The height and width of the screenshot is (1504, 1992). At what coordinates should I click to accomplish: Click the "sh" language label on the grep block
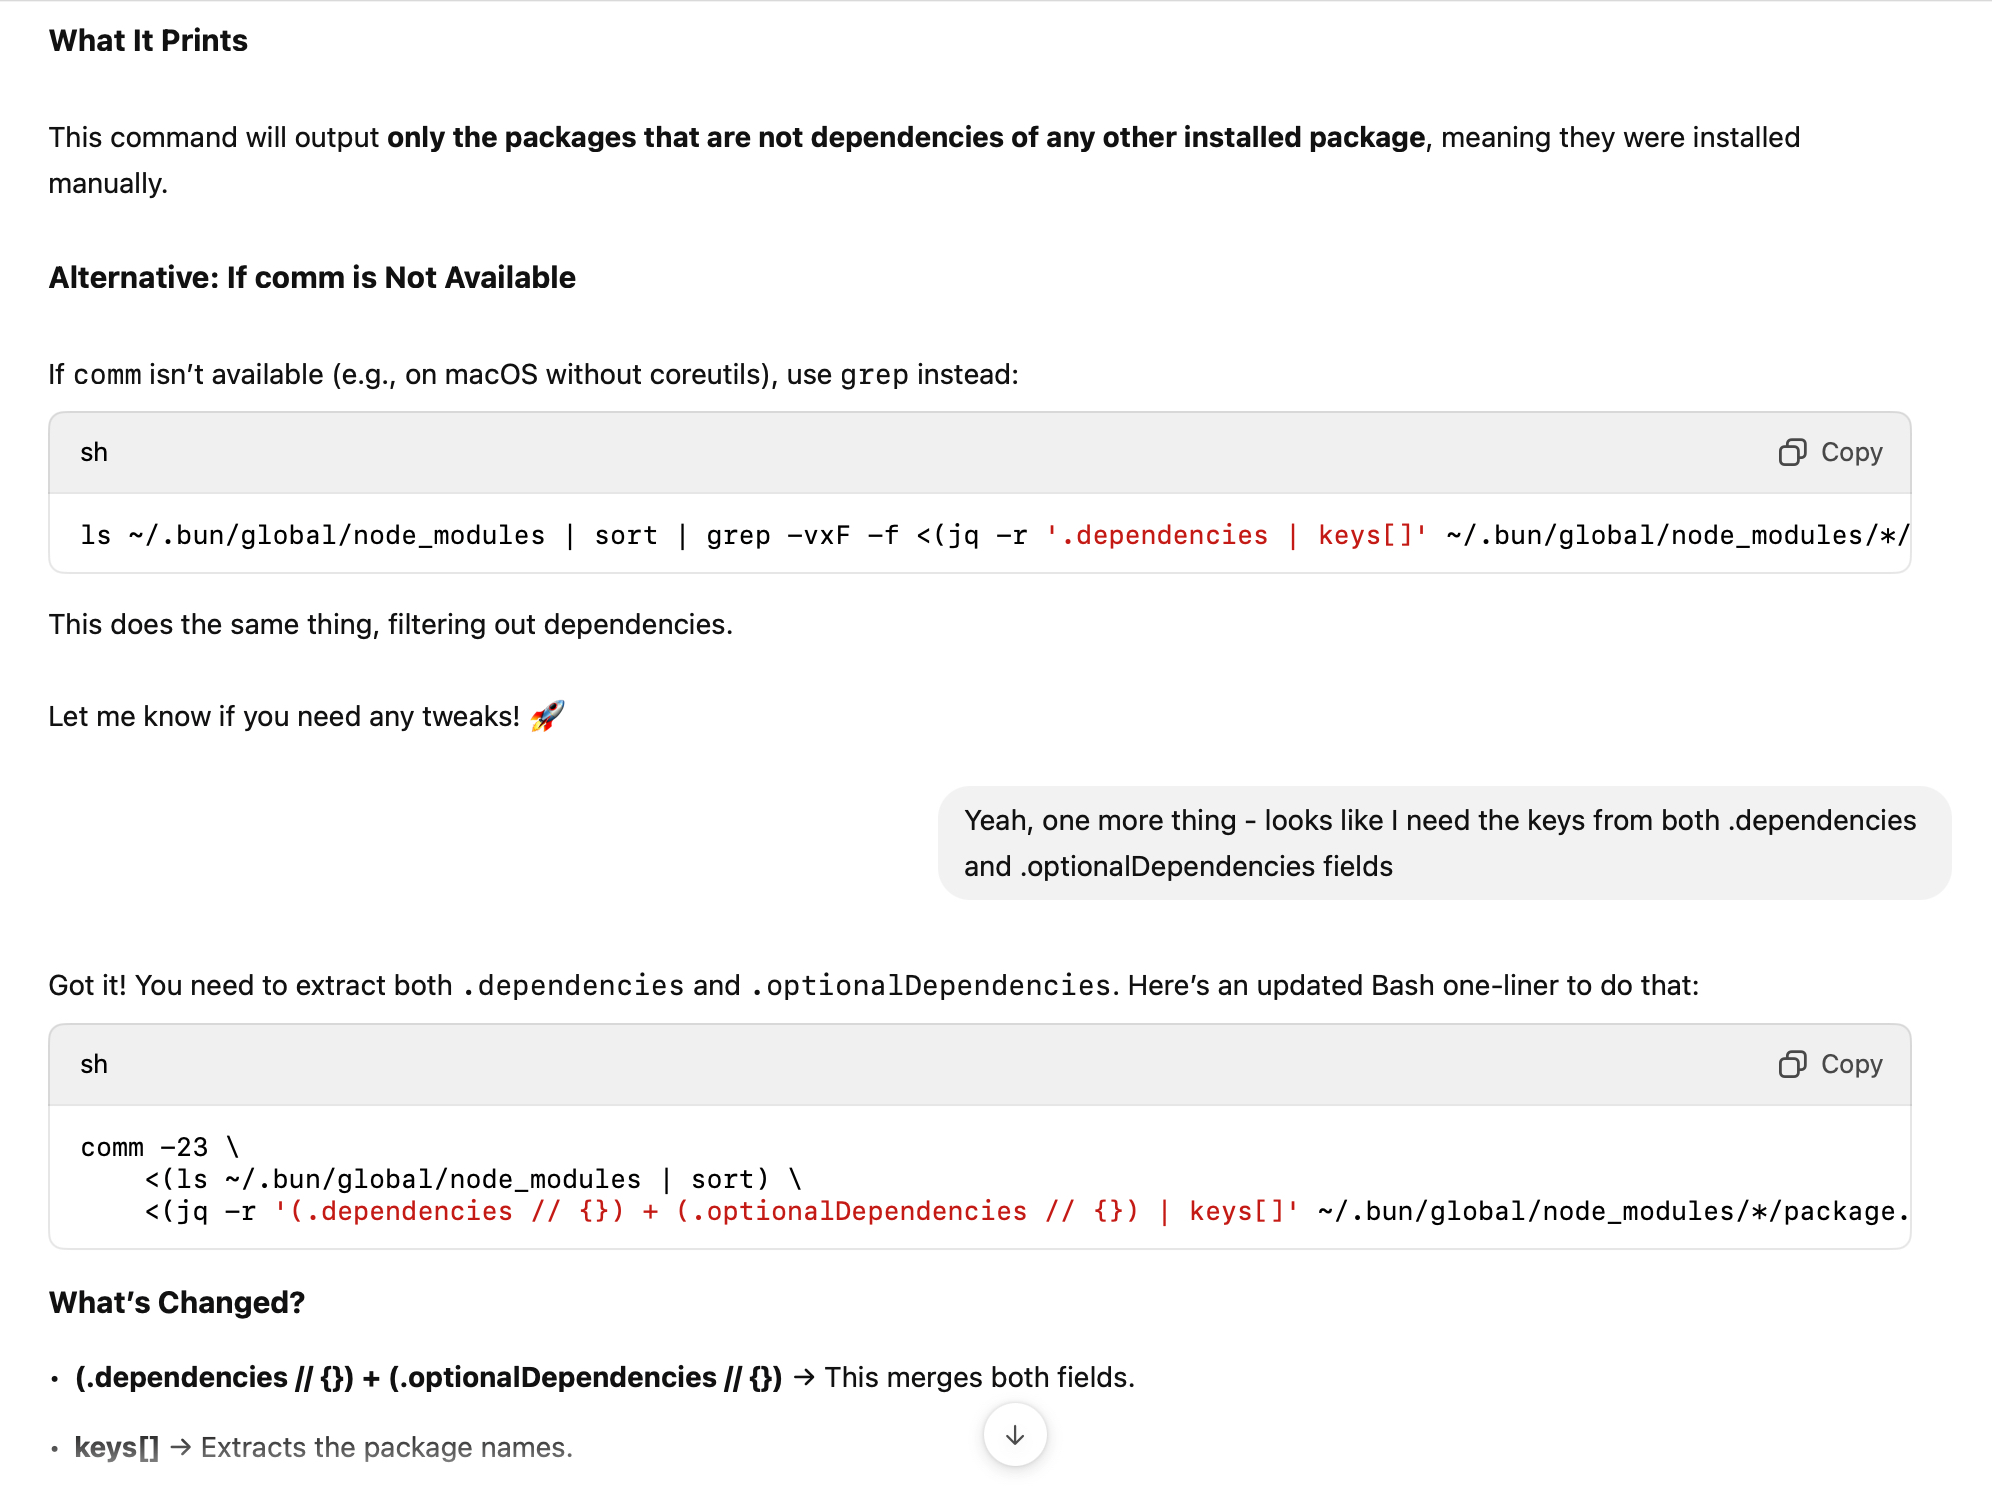click(x=94, y=453)
